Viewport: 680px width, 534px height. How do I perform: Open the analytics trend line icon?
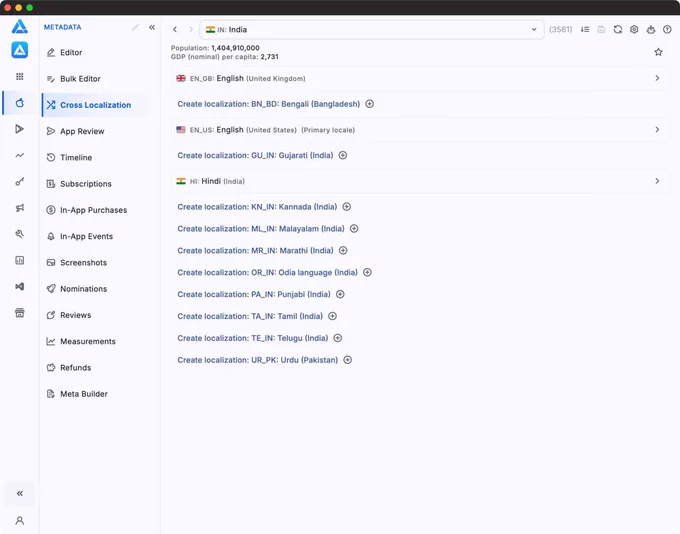tap(20, 155)
